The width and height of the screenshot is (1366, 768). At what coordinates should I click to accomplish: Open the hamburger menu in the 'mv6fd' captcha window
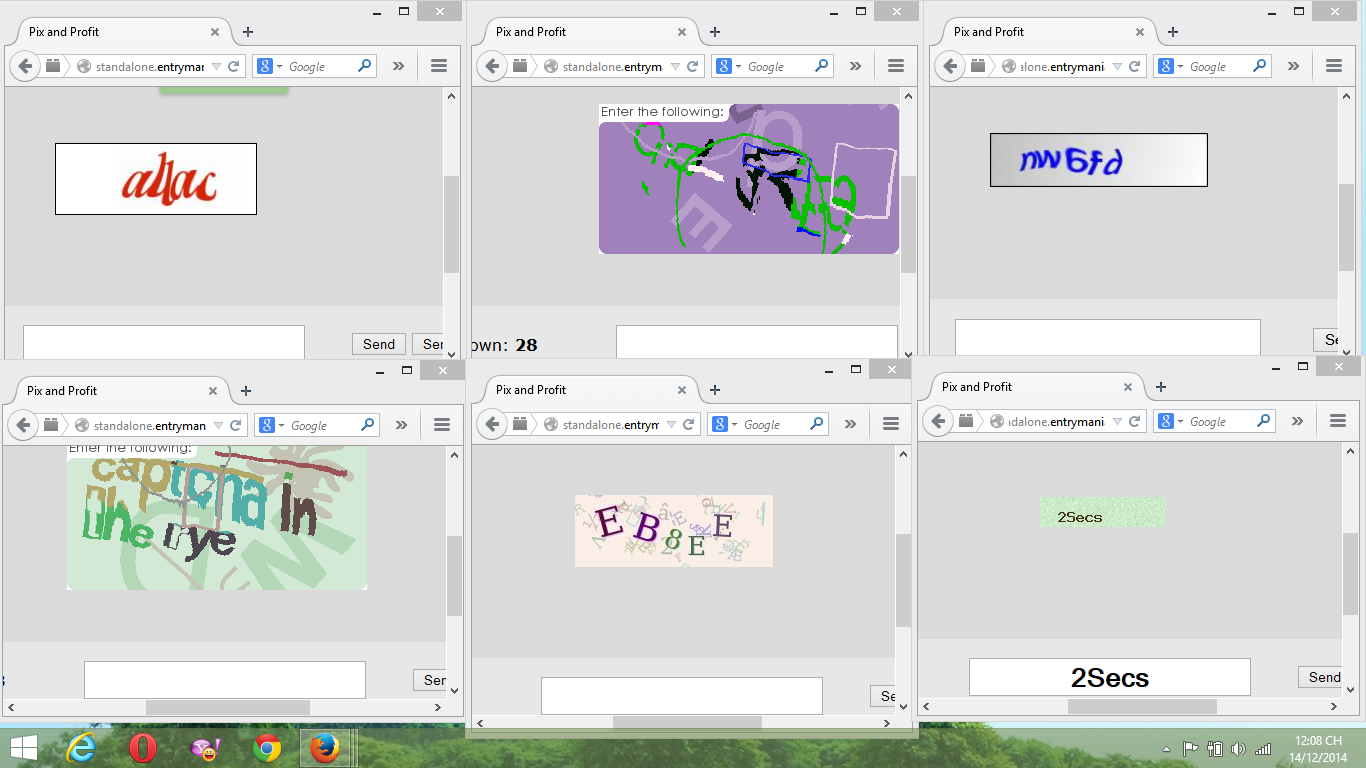(1334, 66)
